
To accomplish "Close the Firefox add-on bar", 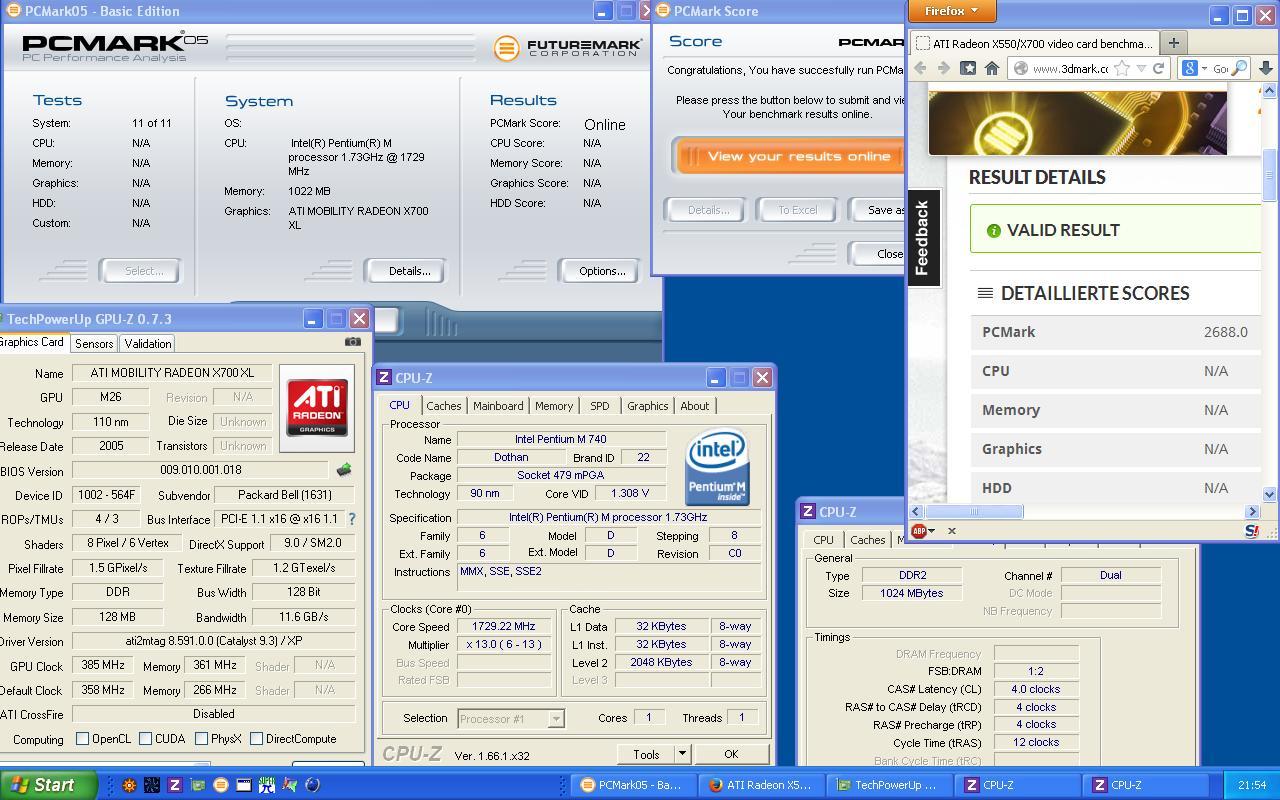I will click(951, 531).
